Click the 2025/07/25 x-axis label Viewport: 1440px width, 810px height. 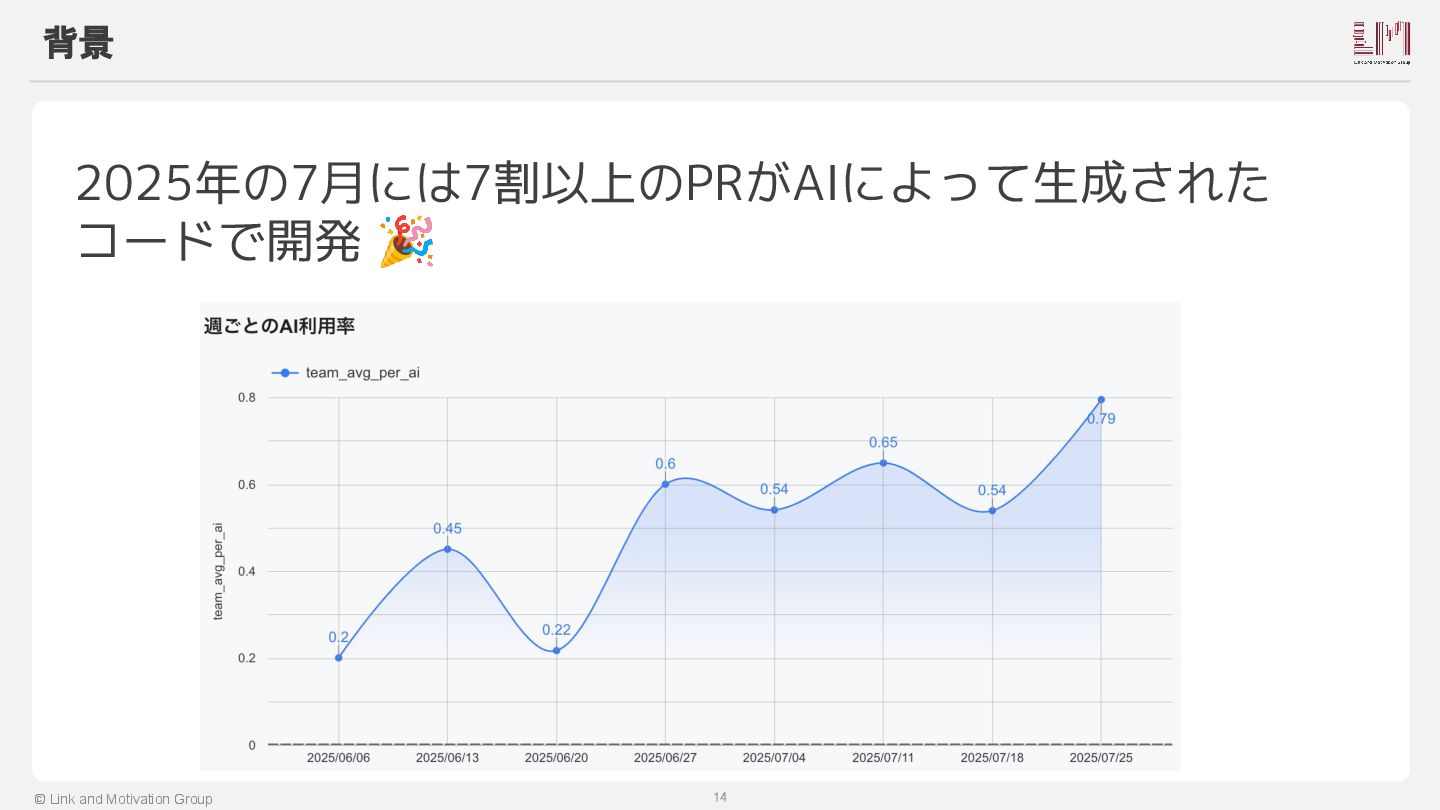click(x=1101, y=758)
